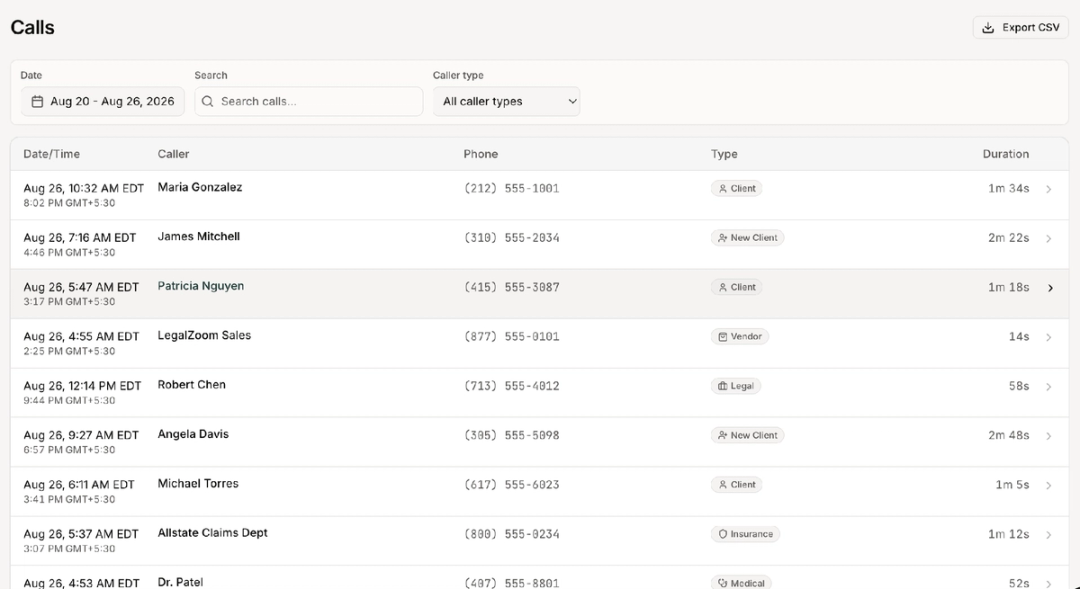Click New Client badge in James Mitchell row

747,238
